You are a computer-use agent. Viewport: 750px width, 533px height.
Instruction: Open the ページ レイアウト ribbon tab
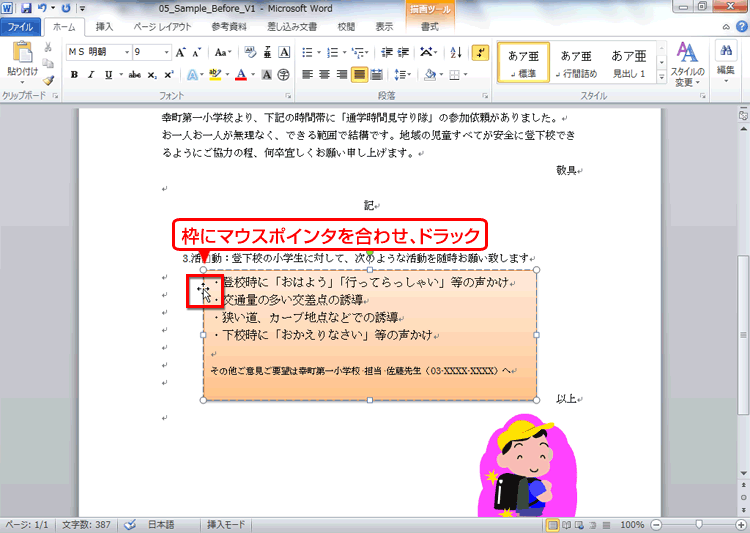point(162,27)
